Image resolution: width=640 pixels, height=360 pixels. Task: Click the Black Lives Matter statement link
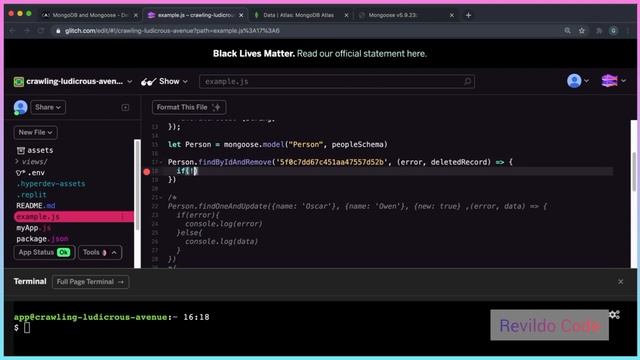[x=362, y=53]
